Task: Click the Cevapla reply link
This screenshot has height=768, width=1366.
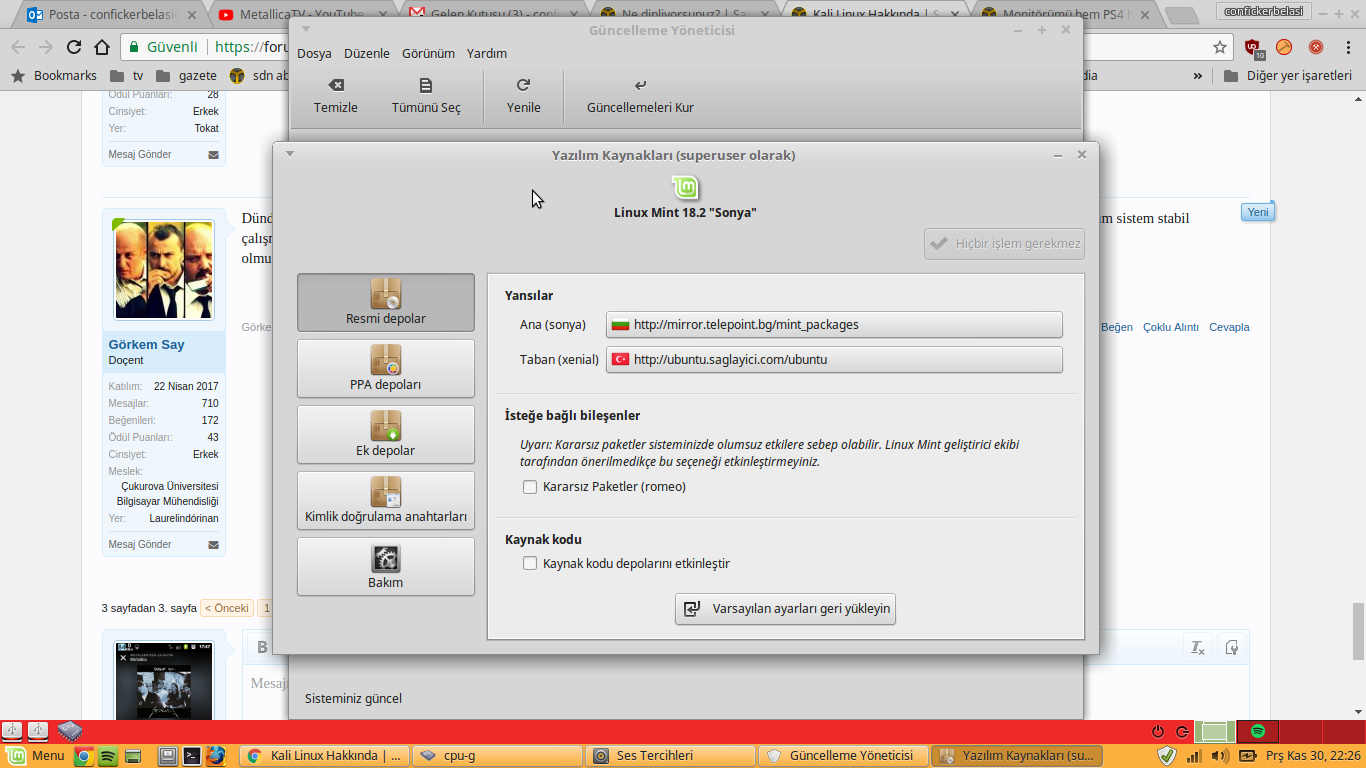Action: click(1229, 327)
